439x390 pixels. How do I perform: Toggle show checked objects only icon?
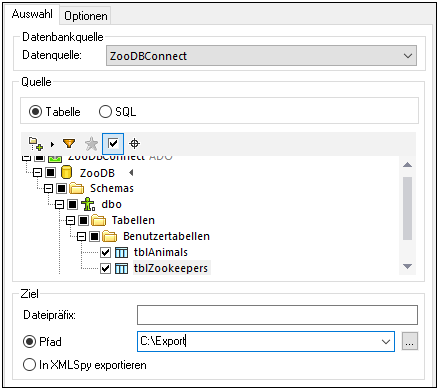coord(113,144)
